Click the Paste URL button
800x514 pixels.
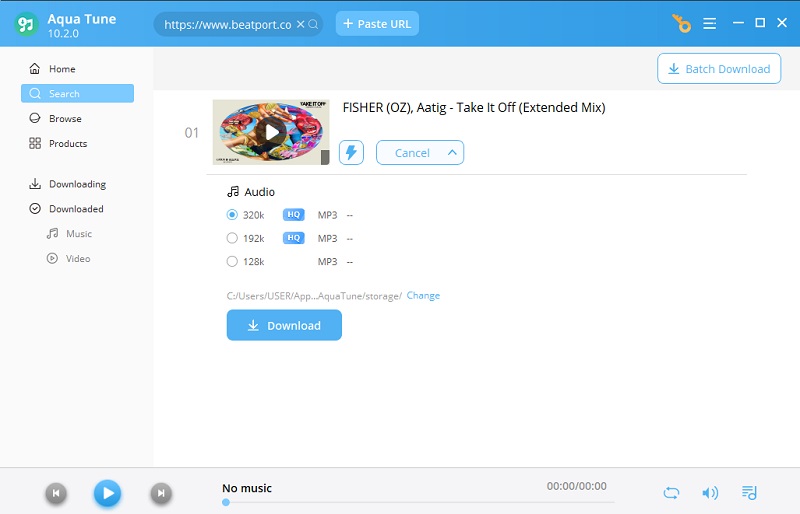(x=377, y=24)
